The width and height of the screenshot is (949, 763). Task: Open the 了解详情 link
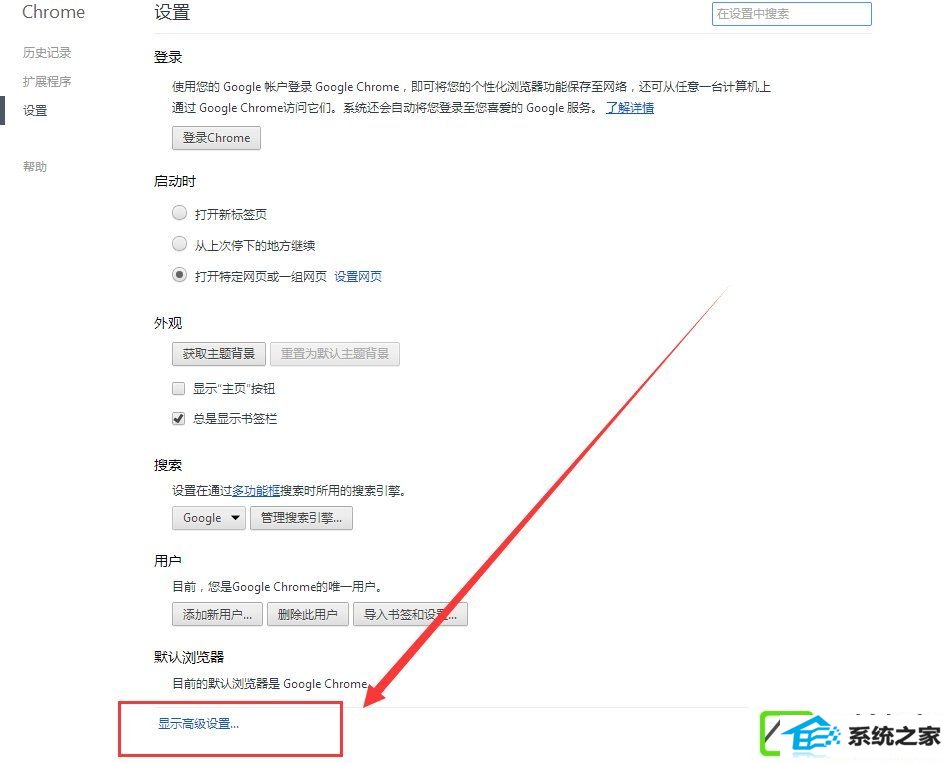[x=630, y=108]
